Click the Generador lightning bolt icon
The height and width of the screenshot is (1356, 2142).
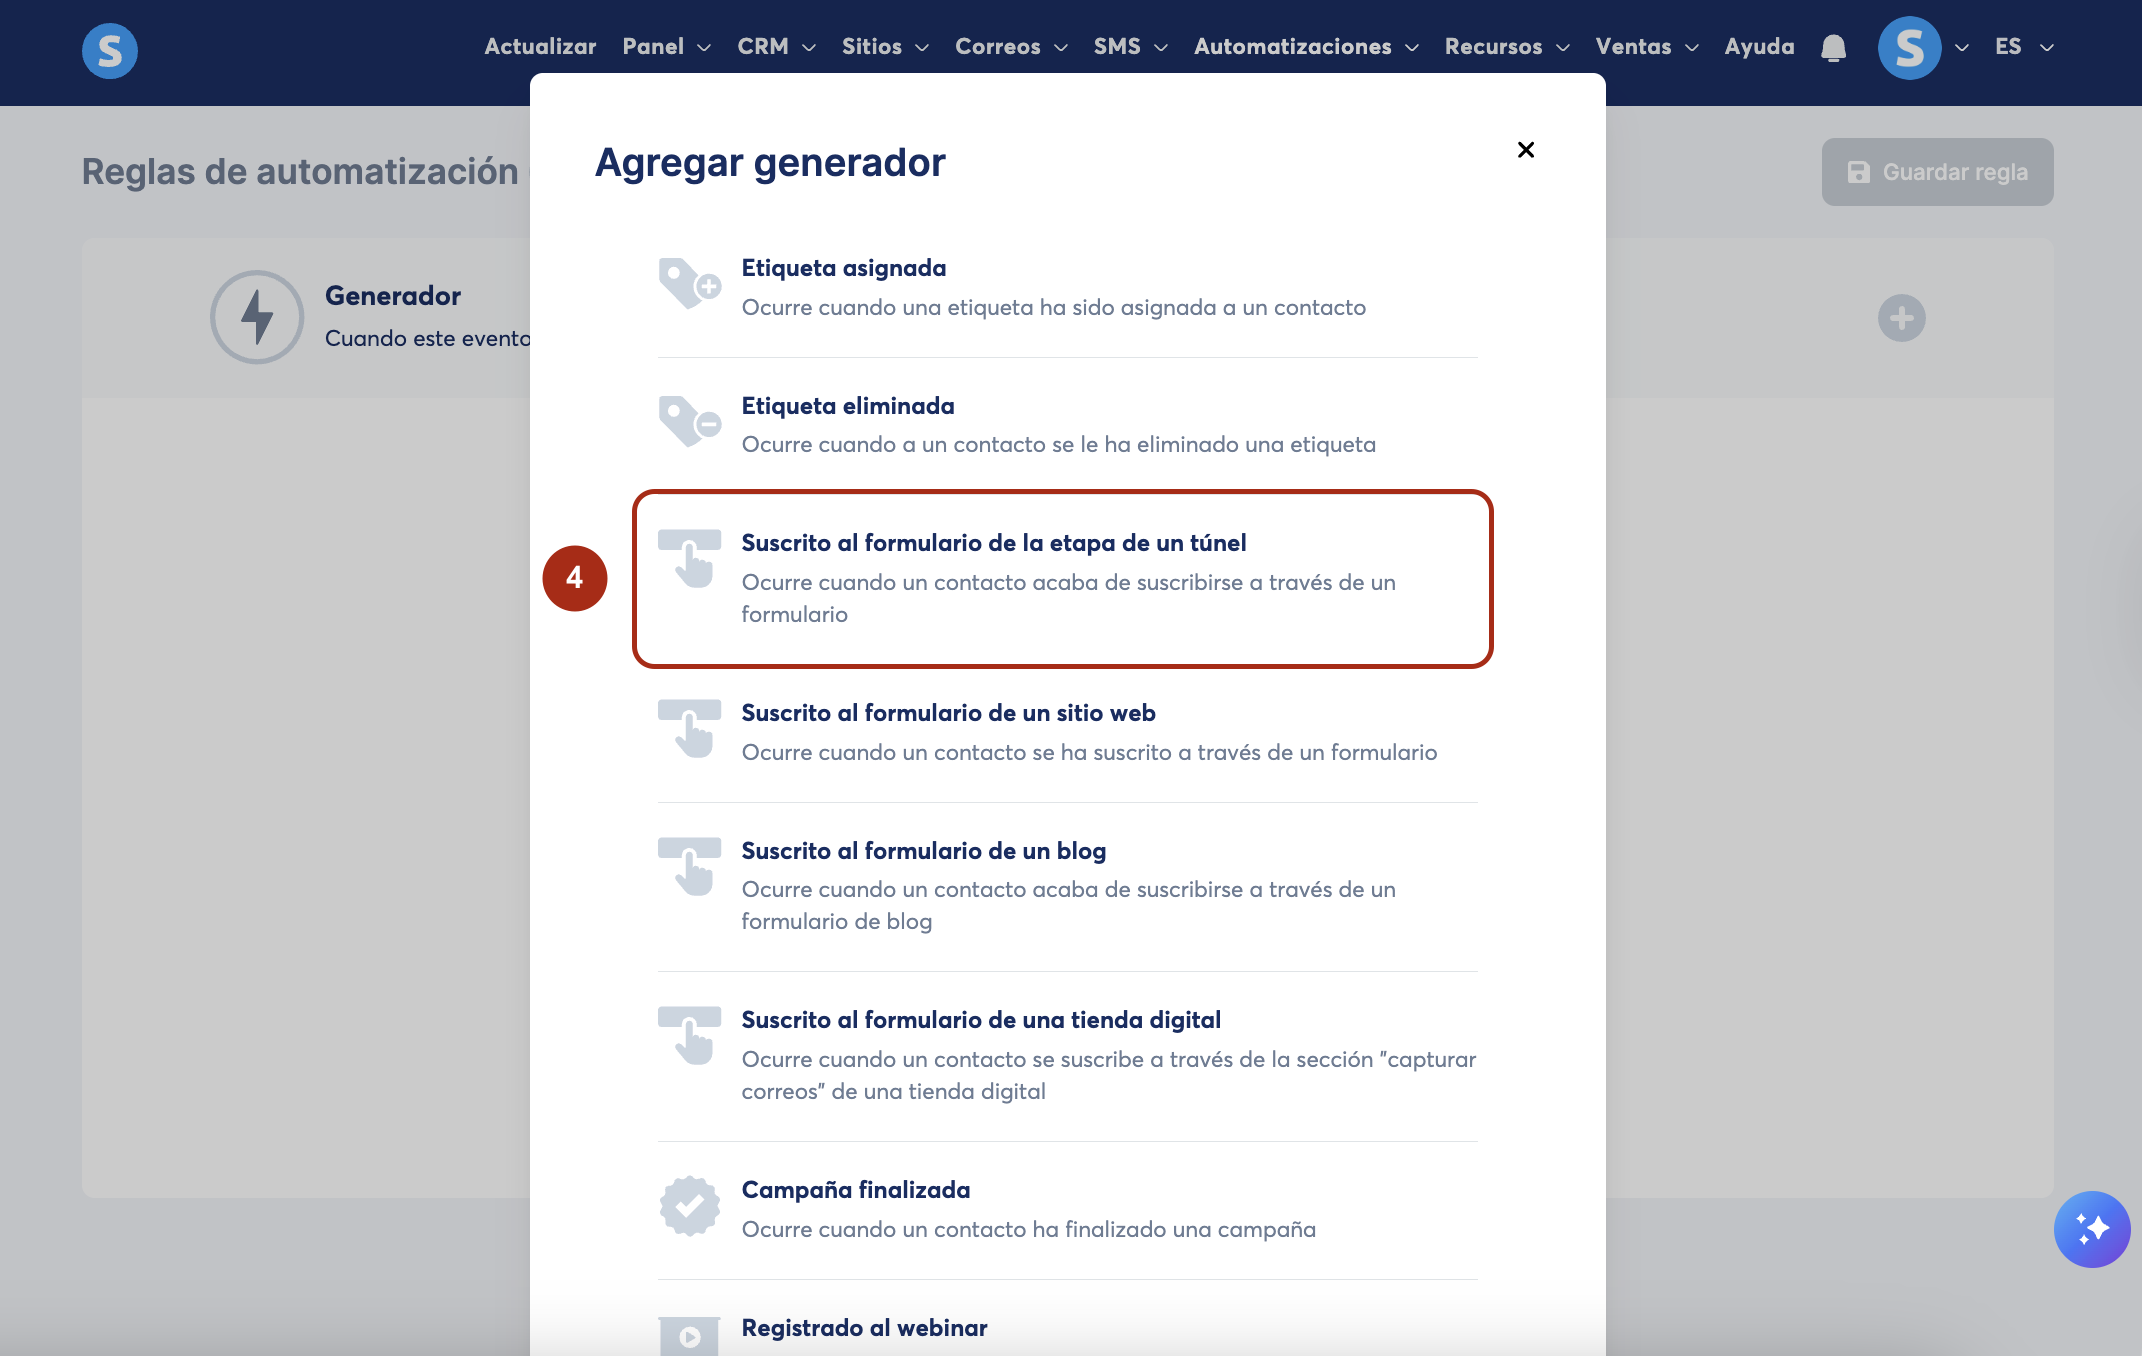click(x=257, y=317)
